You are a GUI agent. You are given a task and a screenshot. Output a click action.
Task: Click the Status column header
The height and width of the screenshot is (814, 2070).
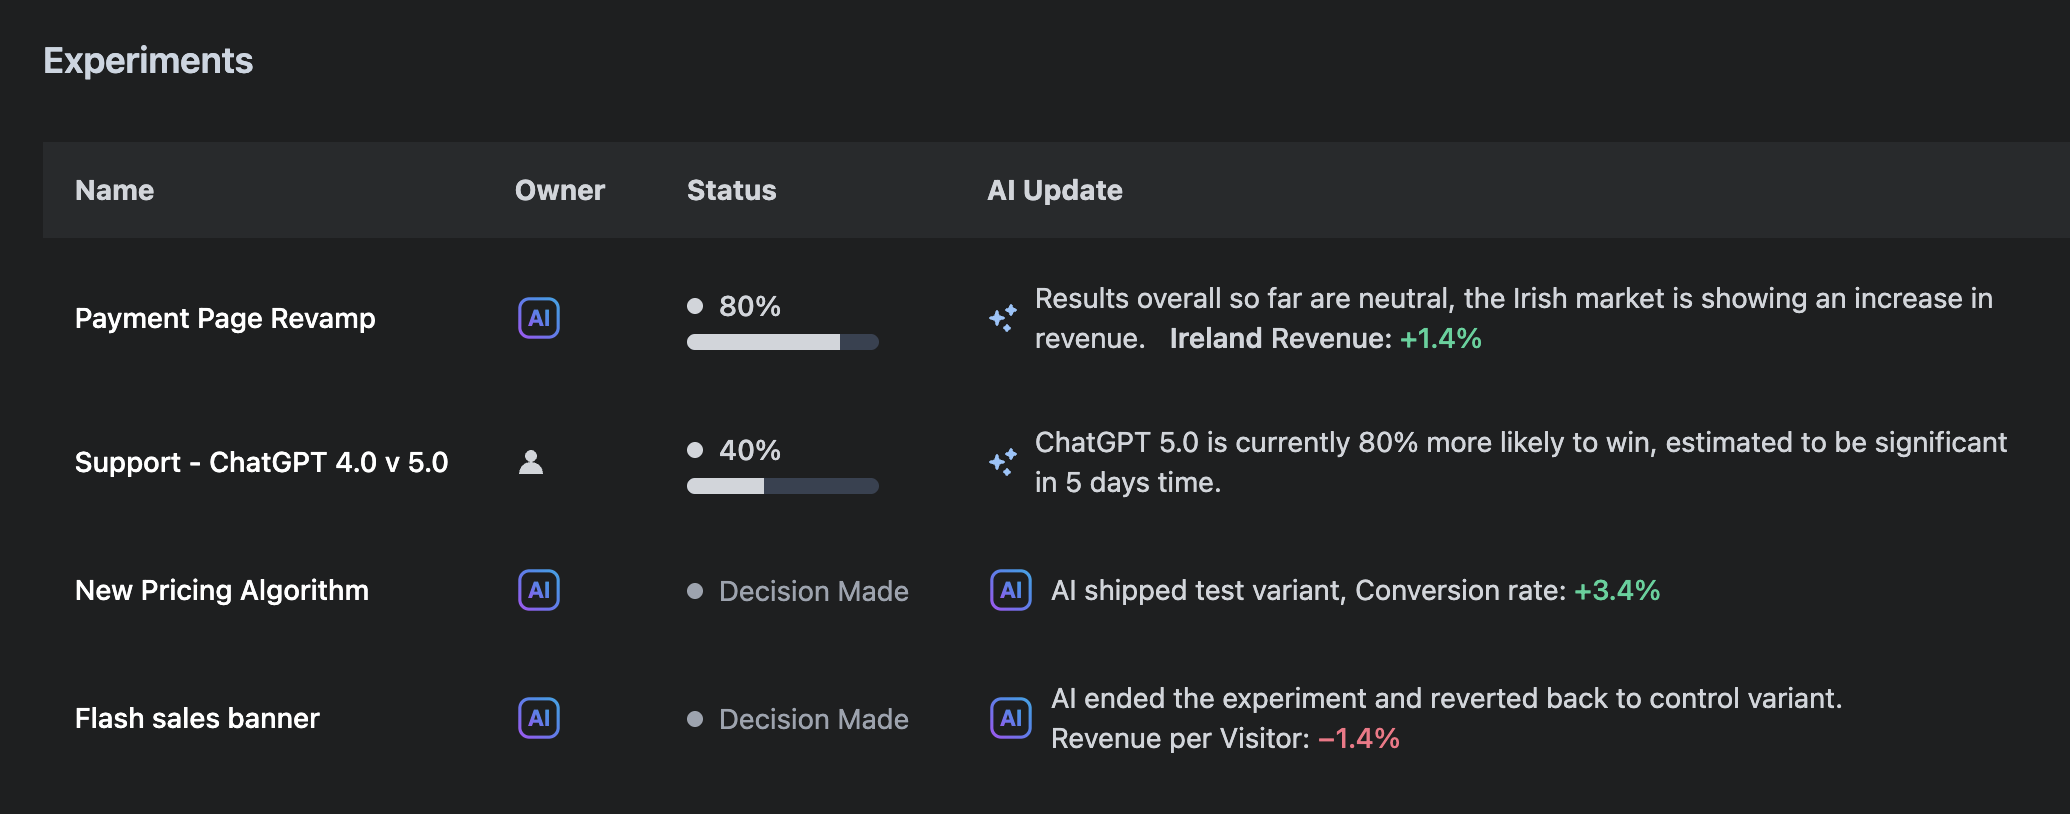point(731,190)
